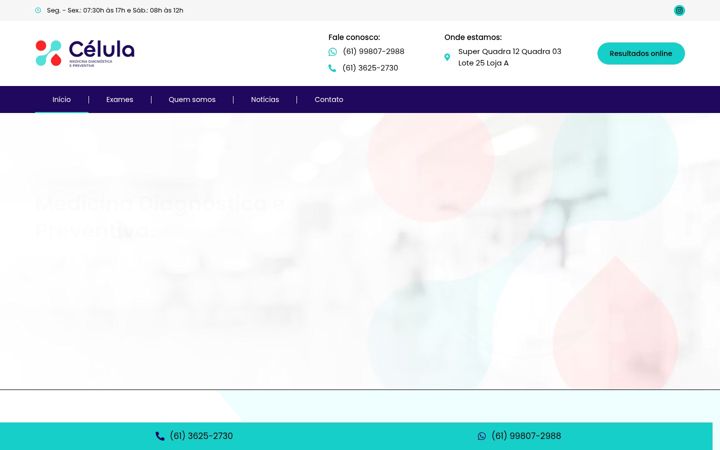
Task: Open Resultados online button
Action: [x=641, y=53]
